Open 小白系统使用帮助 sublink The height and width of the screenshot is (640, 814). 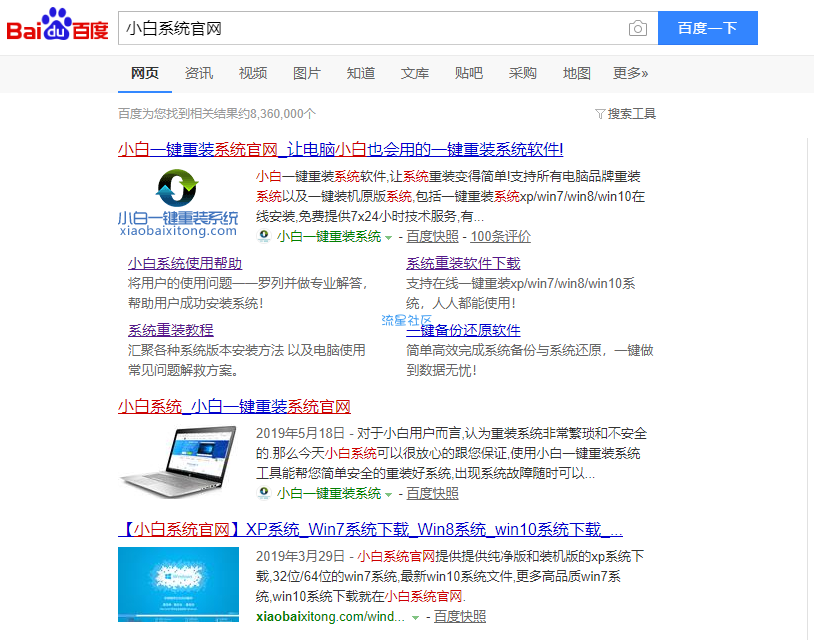click(x=185, y=263)
